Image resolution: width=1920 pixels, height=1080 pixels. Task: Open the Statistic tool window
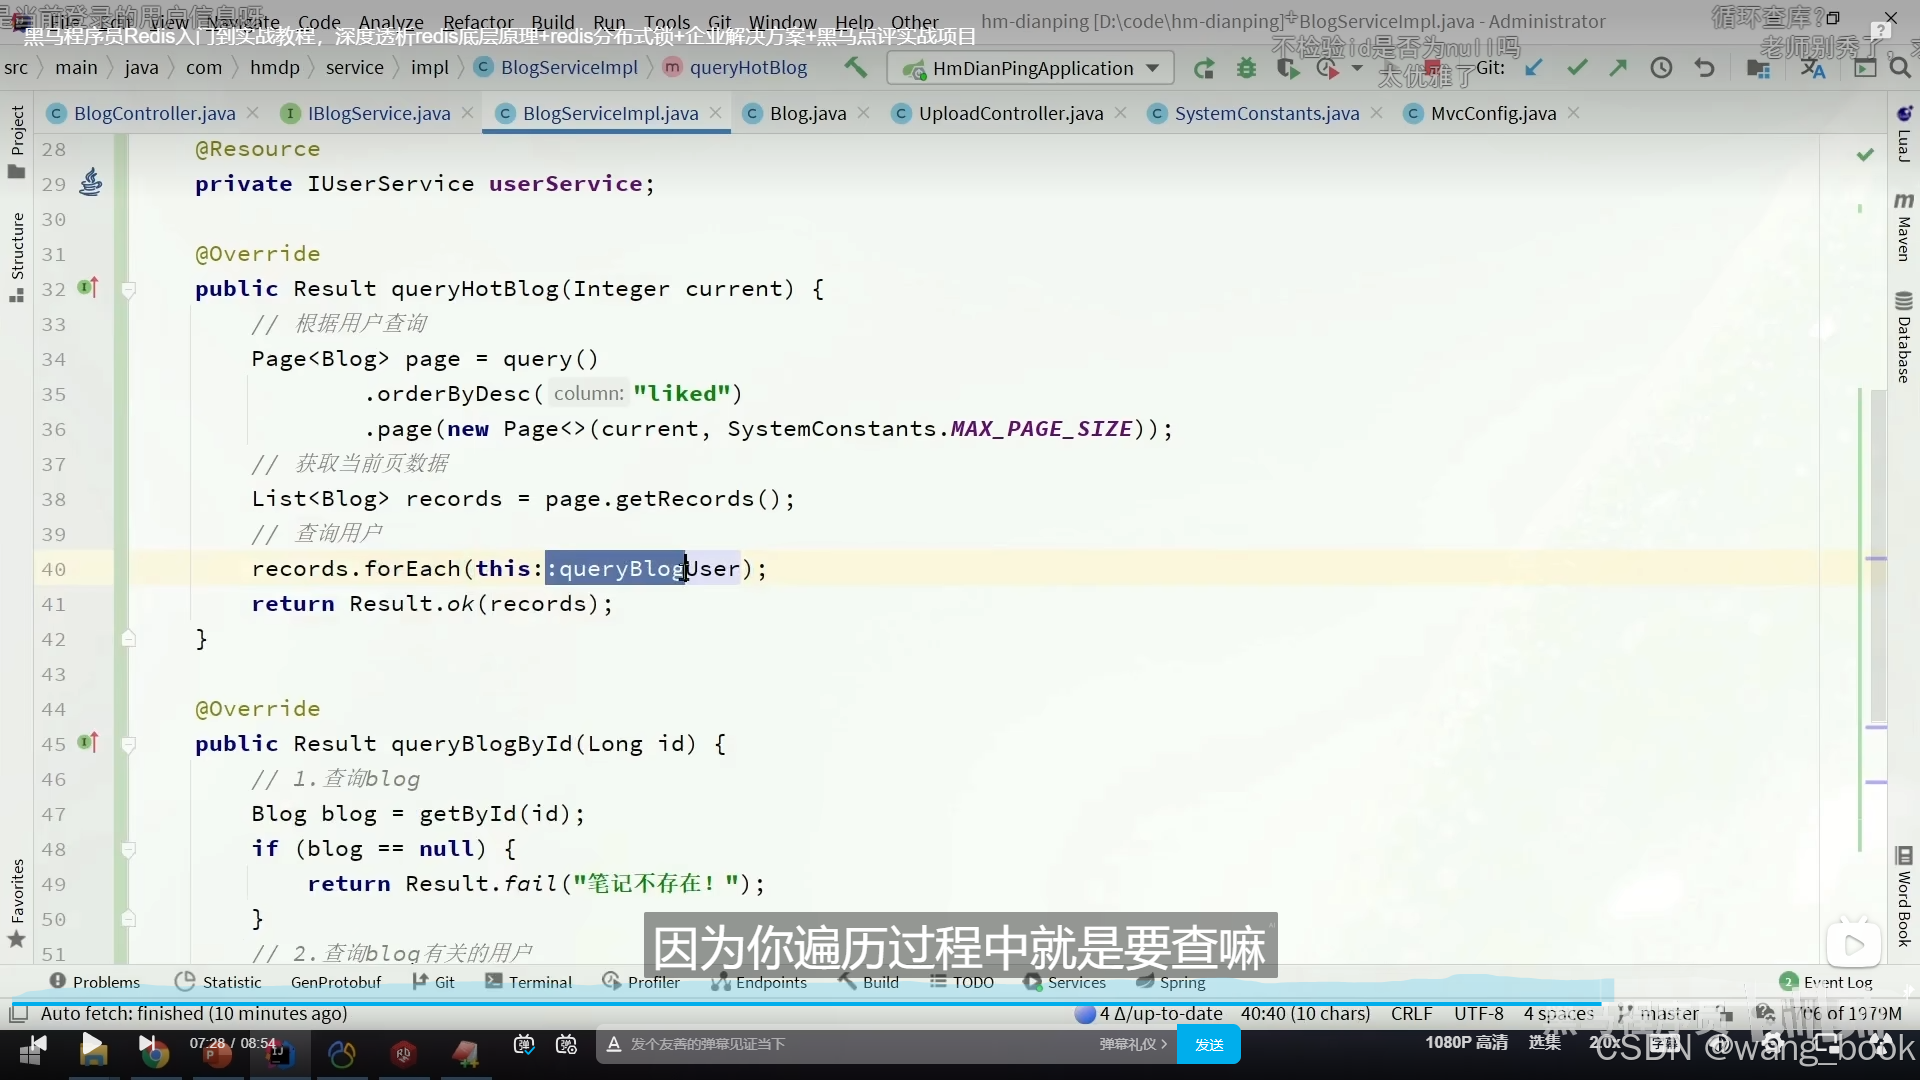(218, 982)
